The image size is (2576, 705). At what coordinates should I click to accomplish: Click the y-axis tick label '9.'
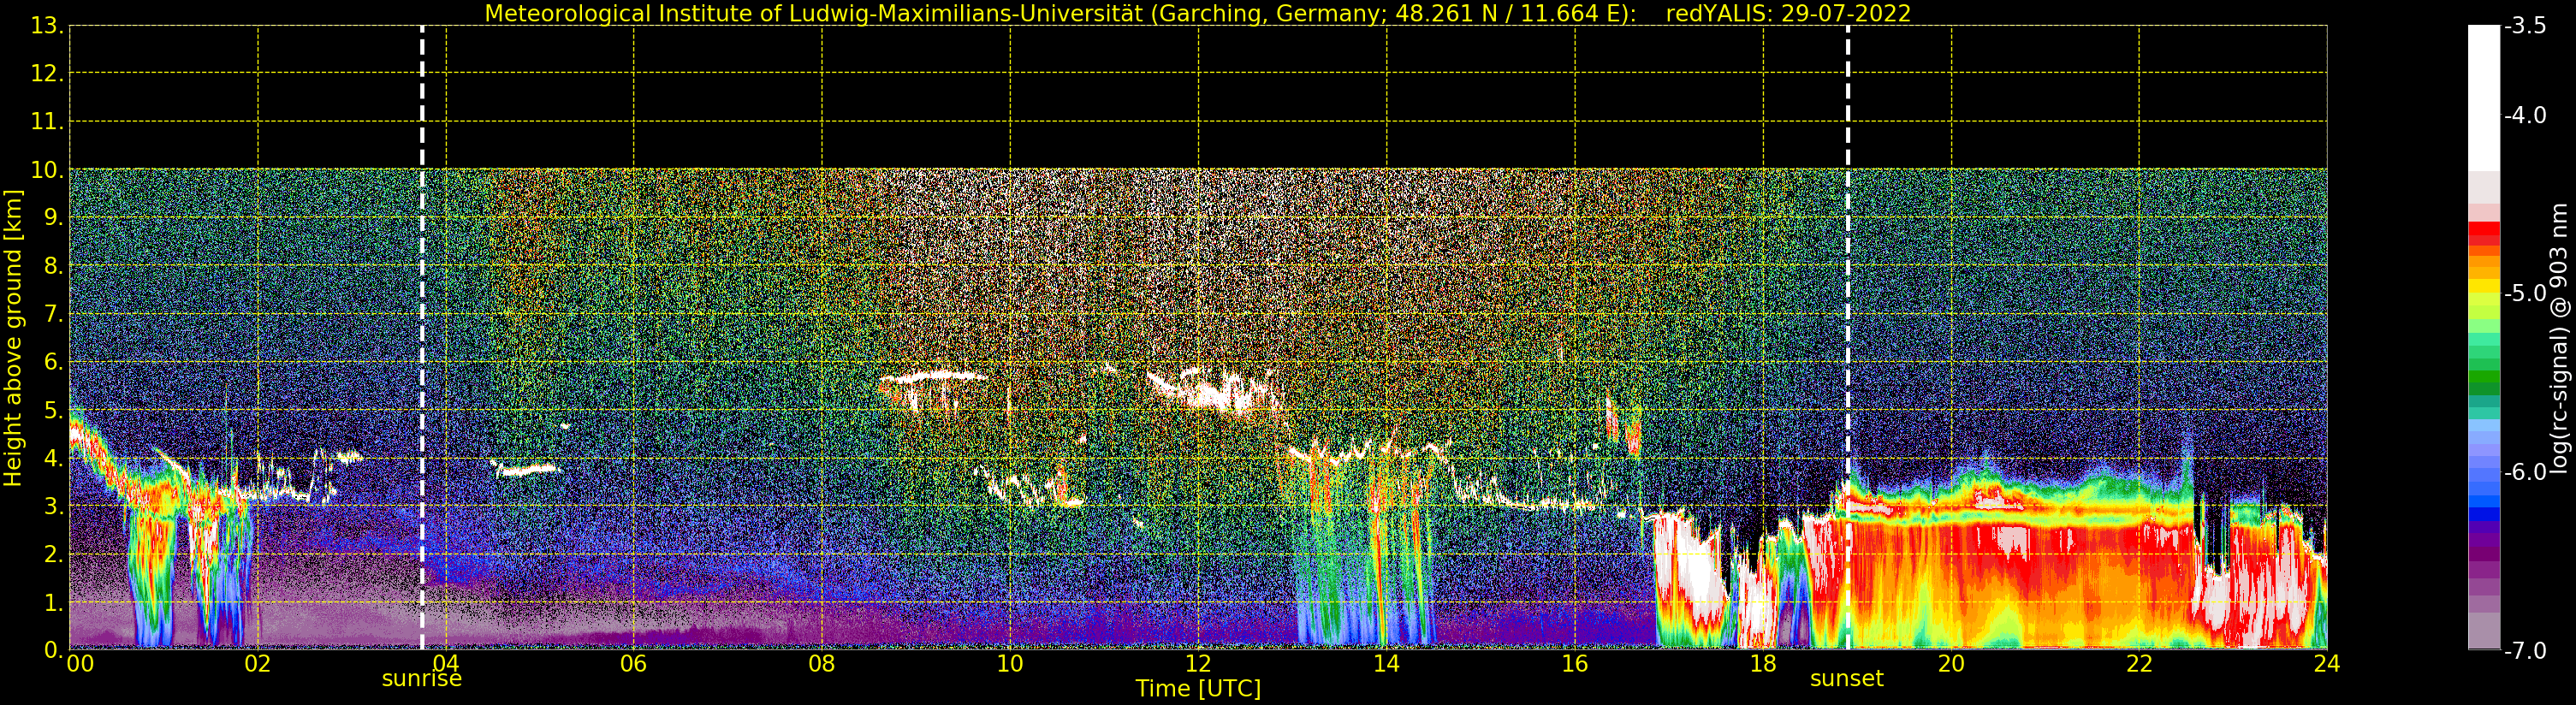click(x=53, y=218)
